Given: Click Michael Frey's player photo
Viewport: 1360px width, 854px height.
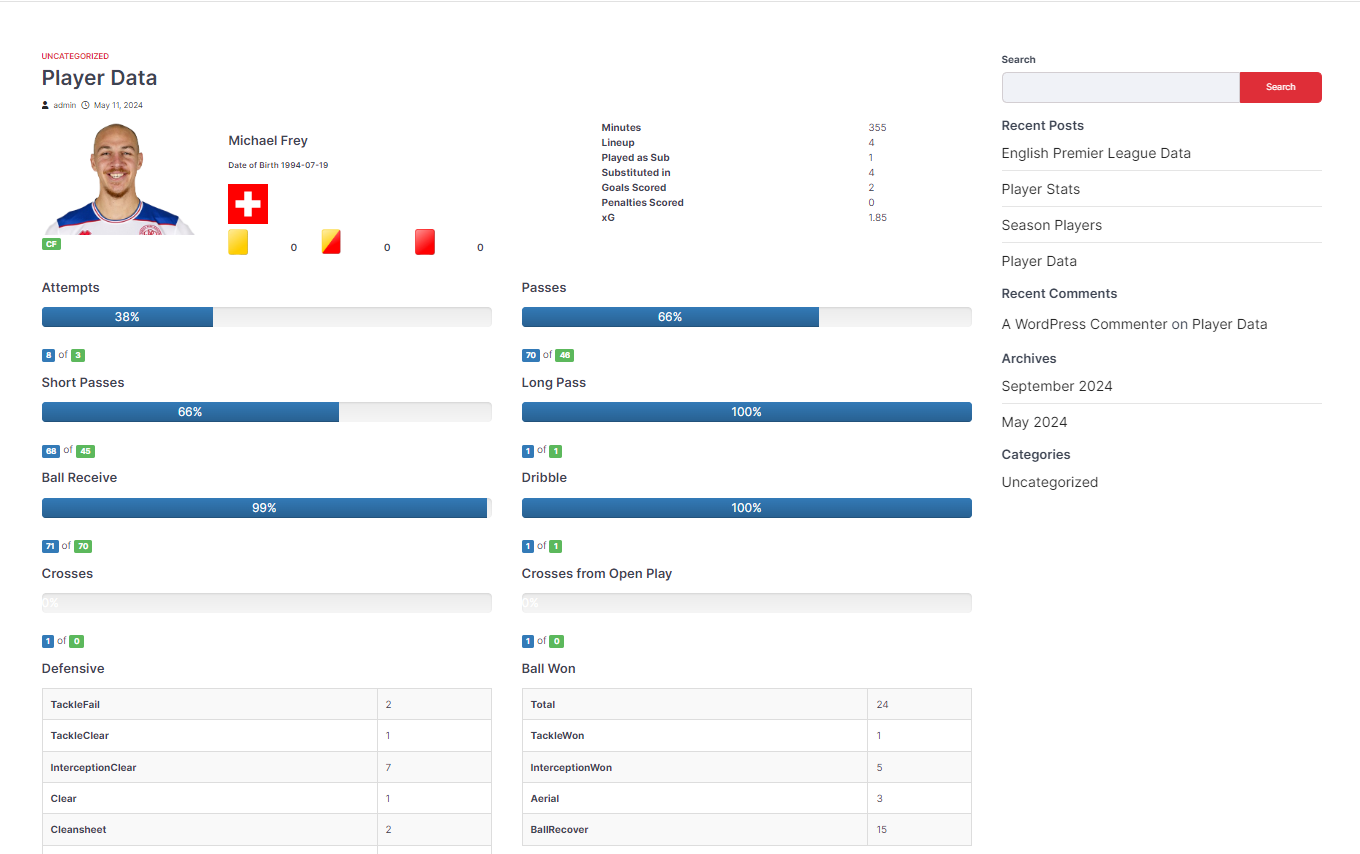Looking at the screenshot, I should click(118, 180).
